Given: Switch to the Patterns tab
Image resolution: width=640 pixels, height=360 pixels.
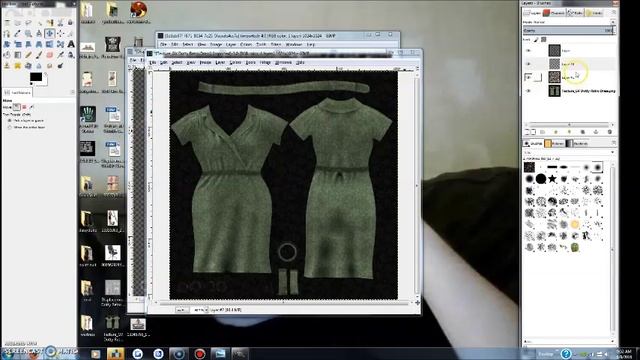Looking at the screenshot, I should pyautogui.click(x=555, y=143).
